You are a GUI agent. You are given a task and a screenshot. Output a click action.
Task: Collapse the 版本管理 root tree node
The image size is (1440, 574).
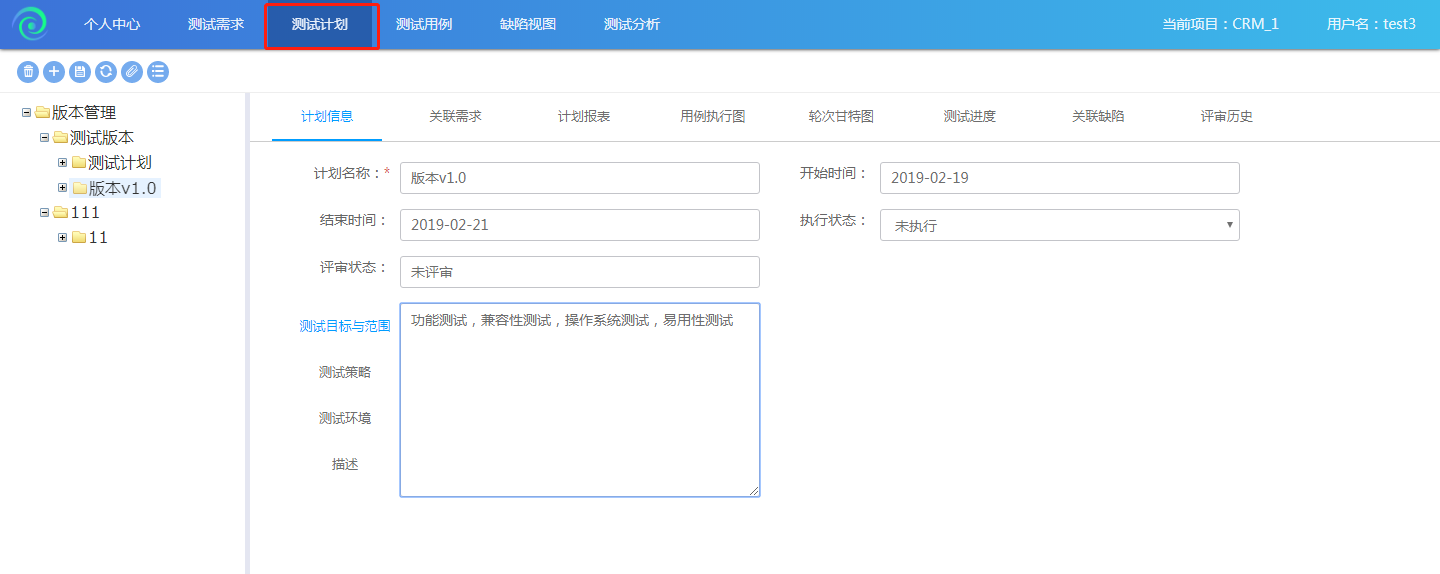tap(26, 112)
